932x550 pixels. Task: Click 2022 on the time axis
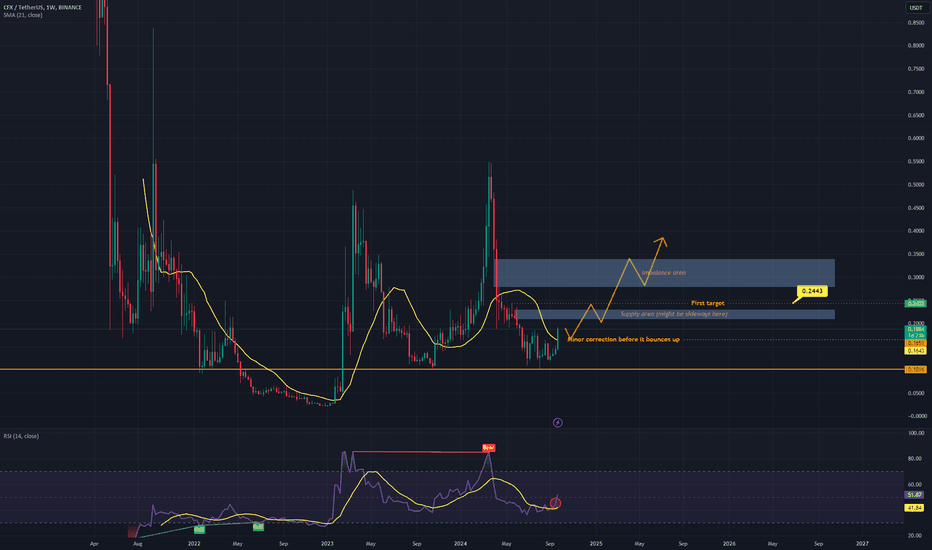click(x=194, y=543)
